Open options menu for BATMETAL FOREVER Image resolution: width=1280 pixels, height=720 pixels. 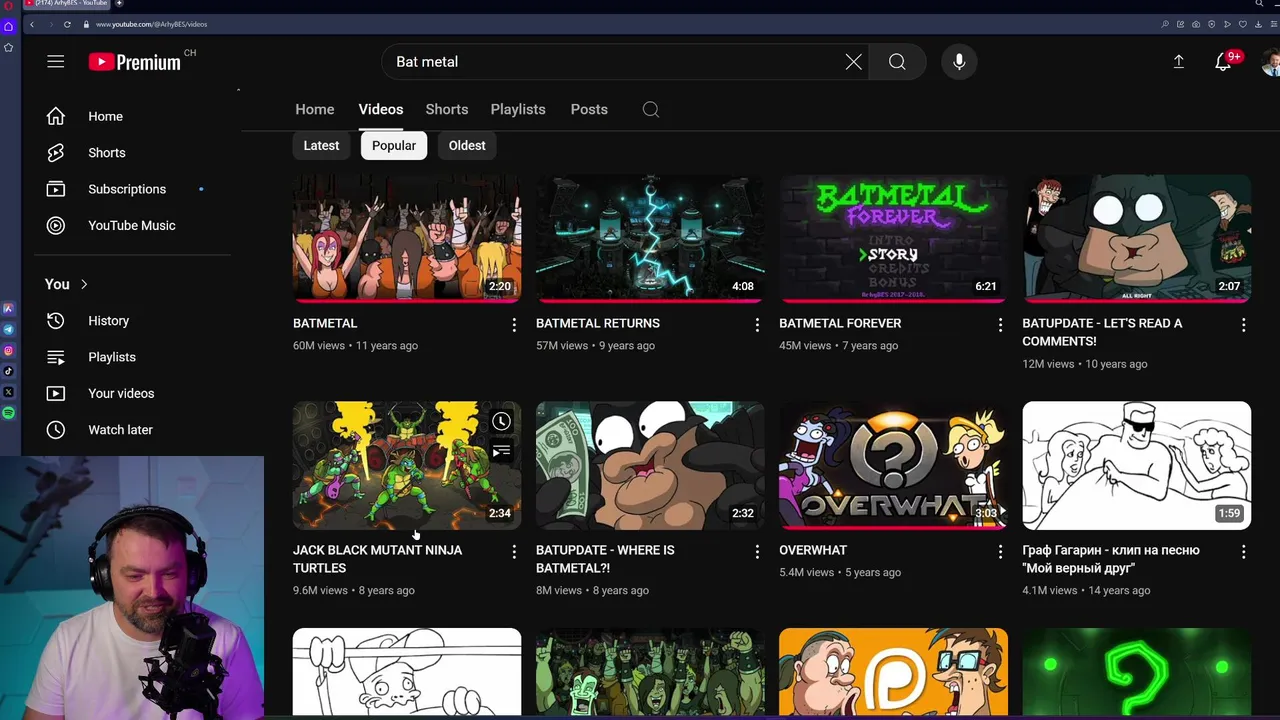coord(1000,325)
